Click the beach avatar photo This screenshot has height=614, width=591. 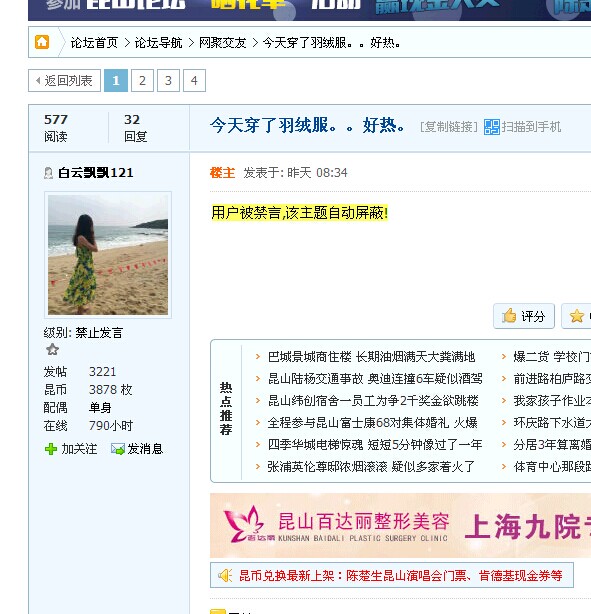pos(108,255)
